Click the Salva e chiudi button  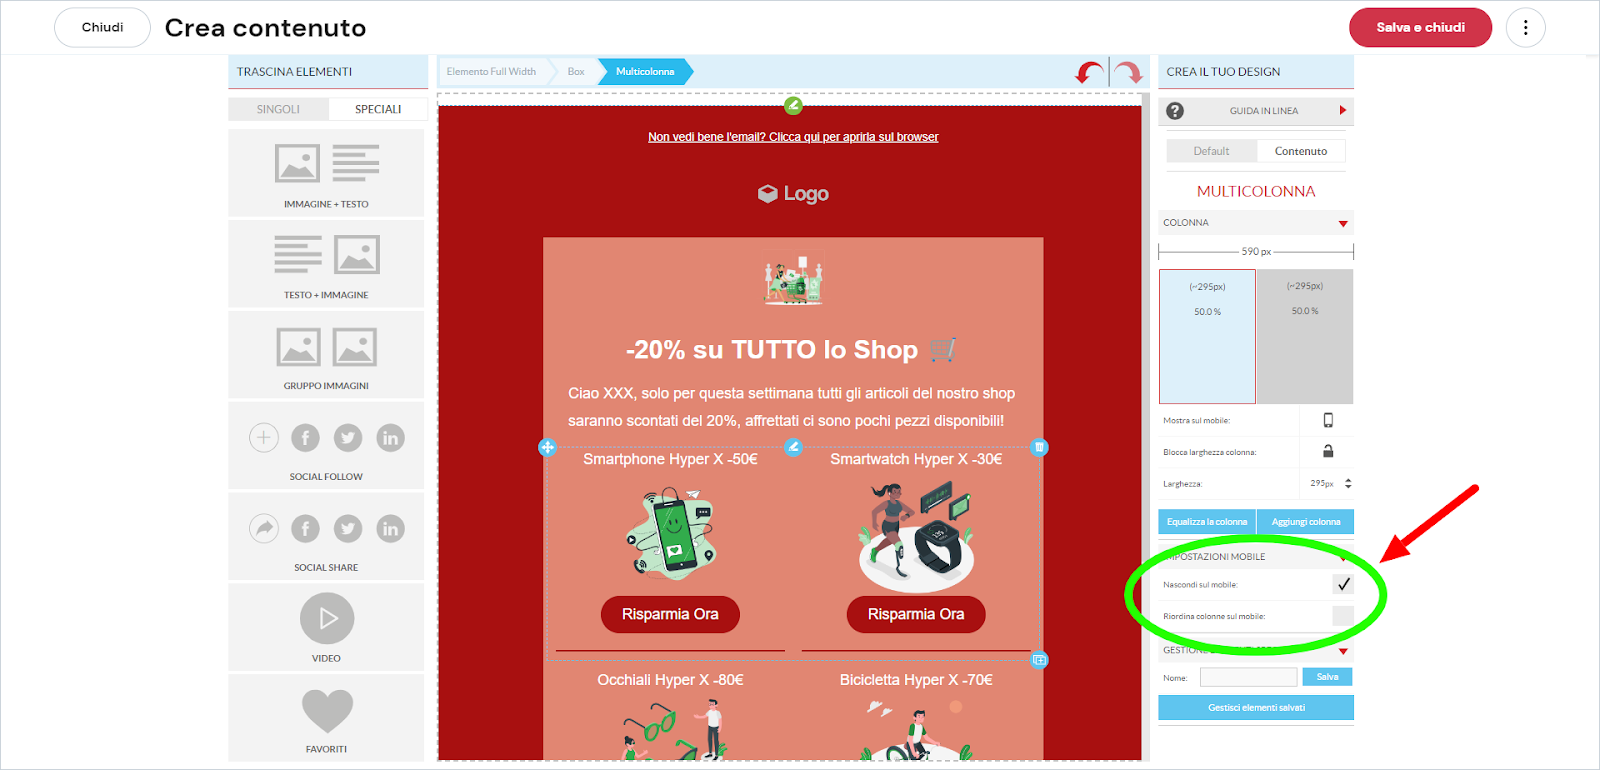tap(1420, 28)
